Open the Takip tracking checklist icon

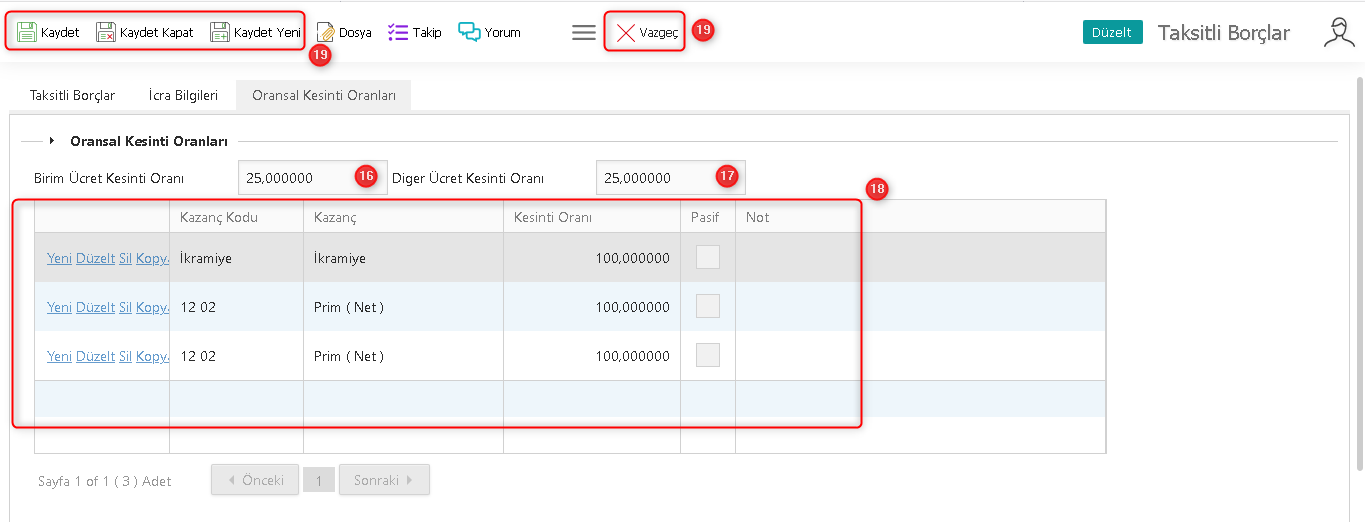tap(398, 32)
